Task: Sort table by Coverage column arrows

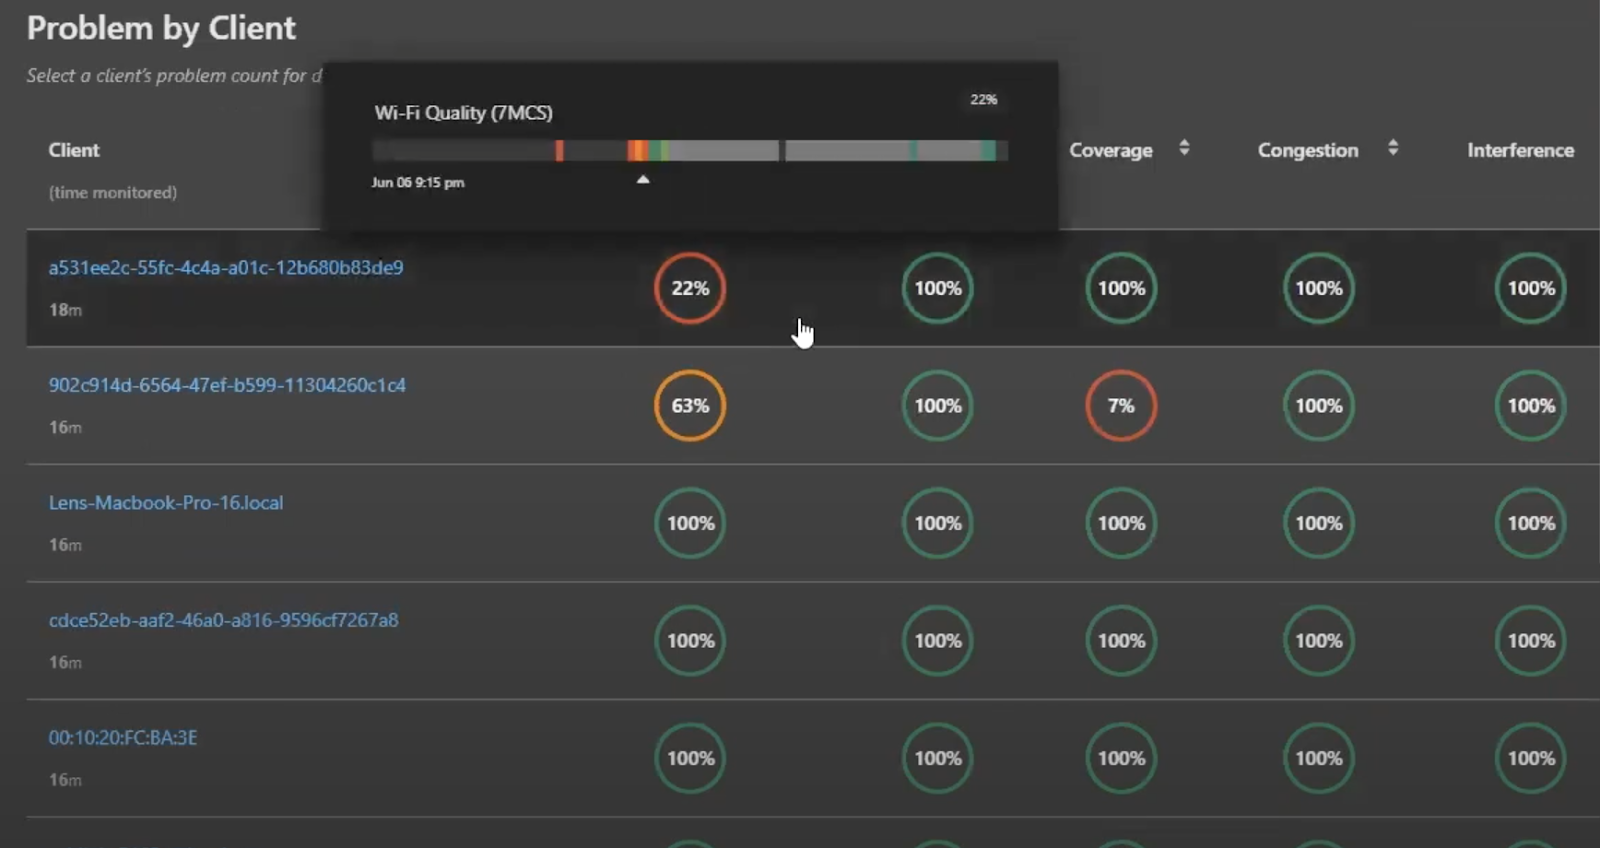Action: tap(1184, 148)
